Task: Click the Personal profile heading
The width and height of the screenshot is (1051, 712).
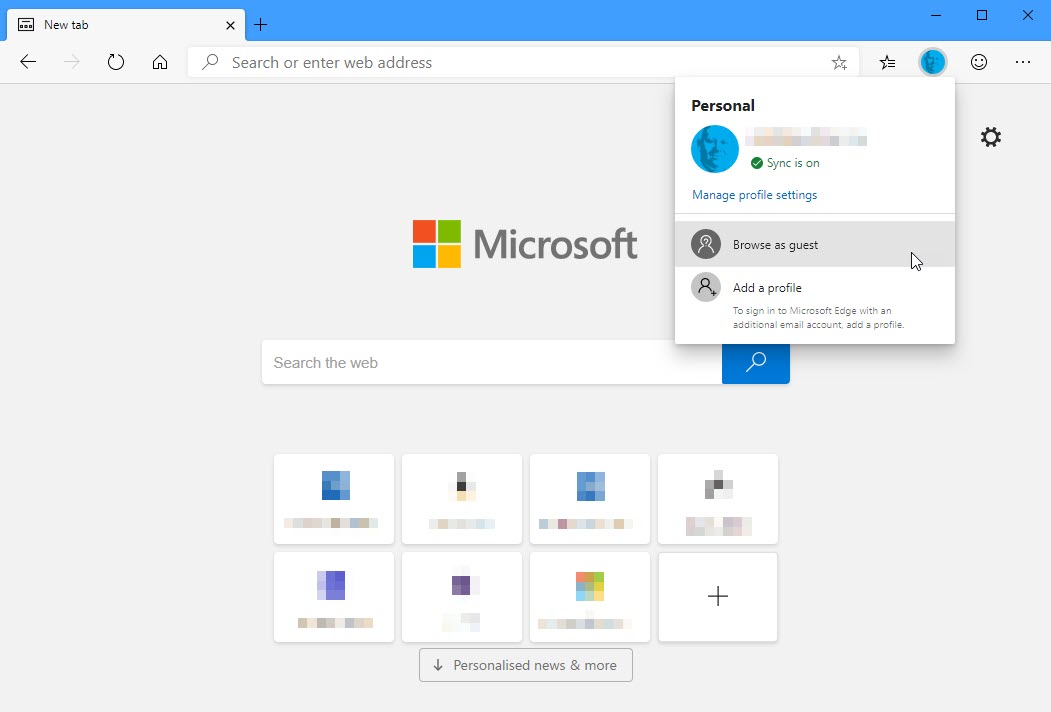Action: coord(723,106)
